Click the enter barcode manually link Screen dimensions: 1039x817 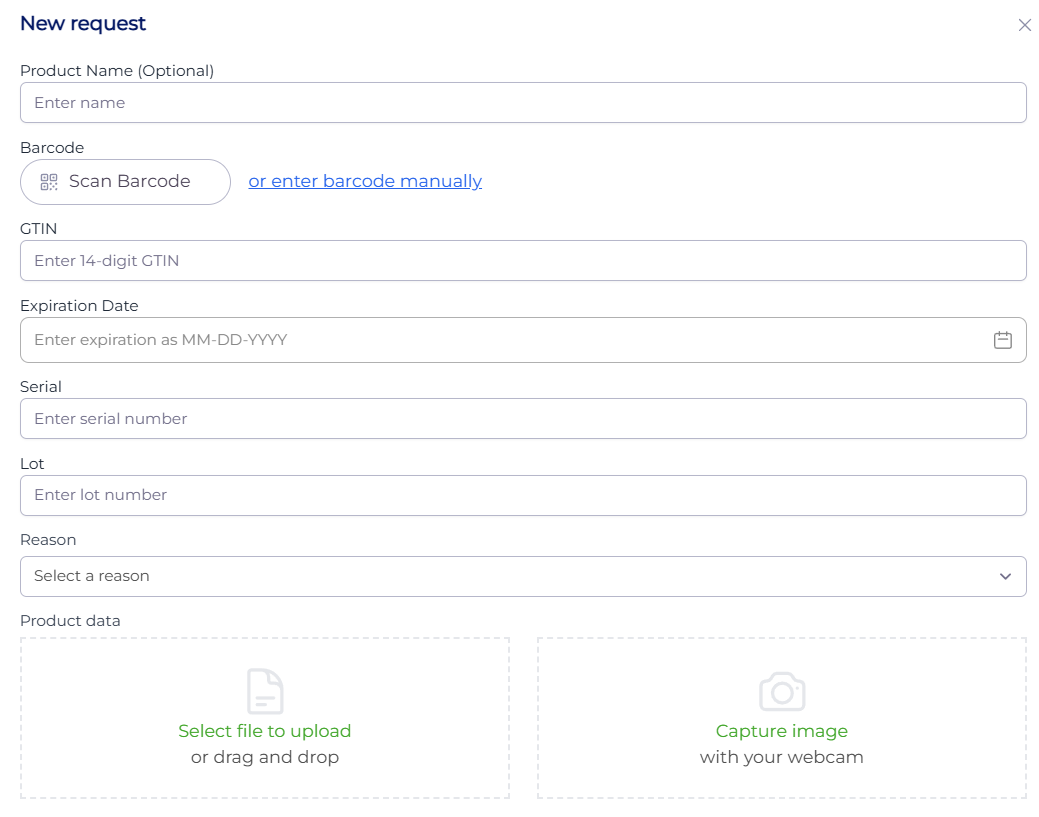[365, 181]
